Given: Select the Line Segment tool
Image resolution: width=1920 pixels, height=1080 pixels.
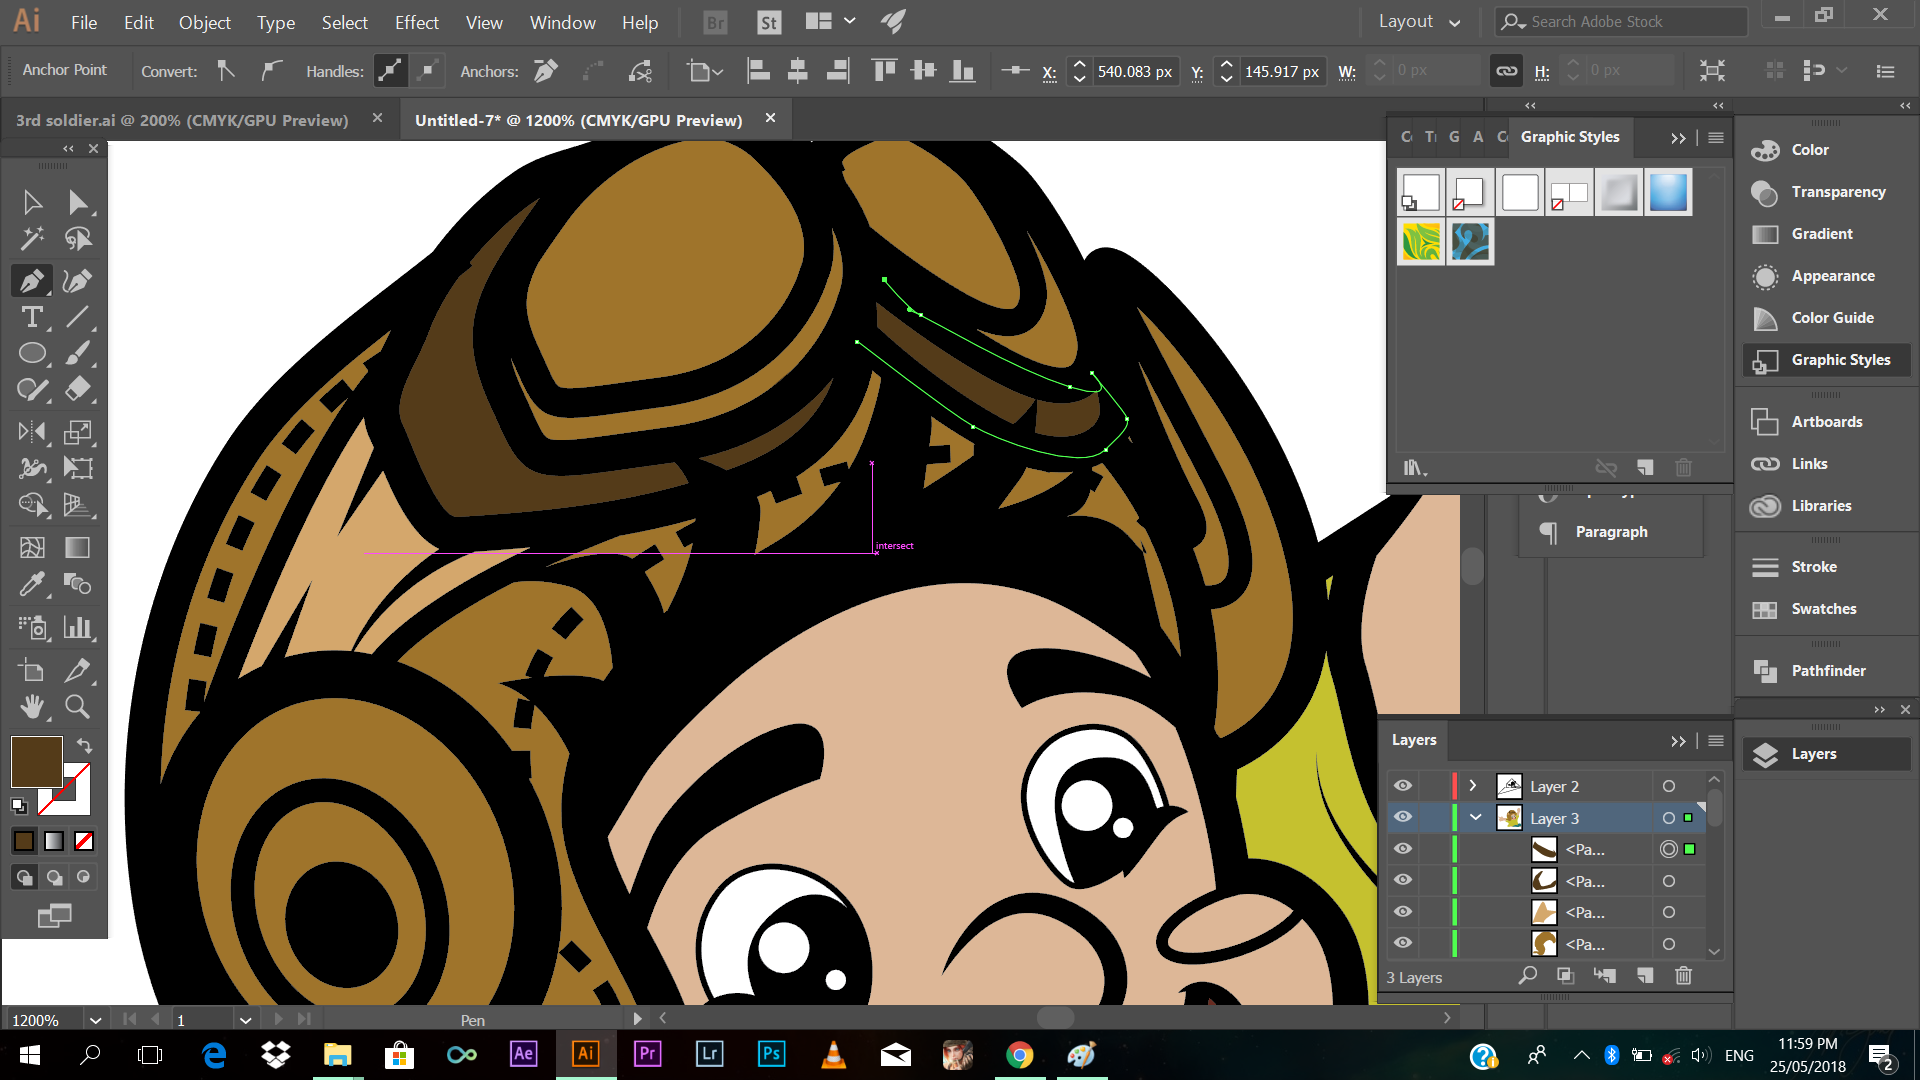Looking at the screenshot, I should 78,317.
